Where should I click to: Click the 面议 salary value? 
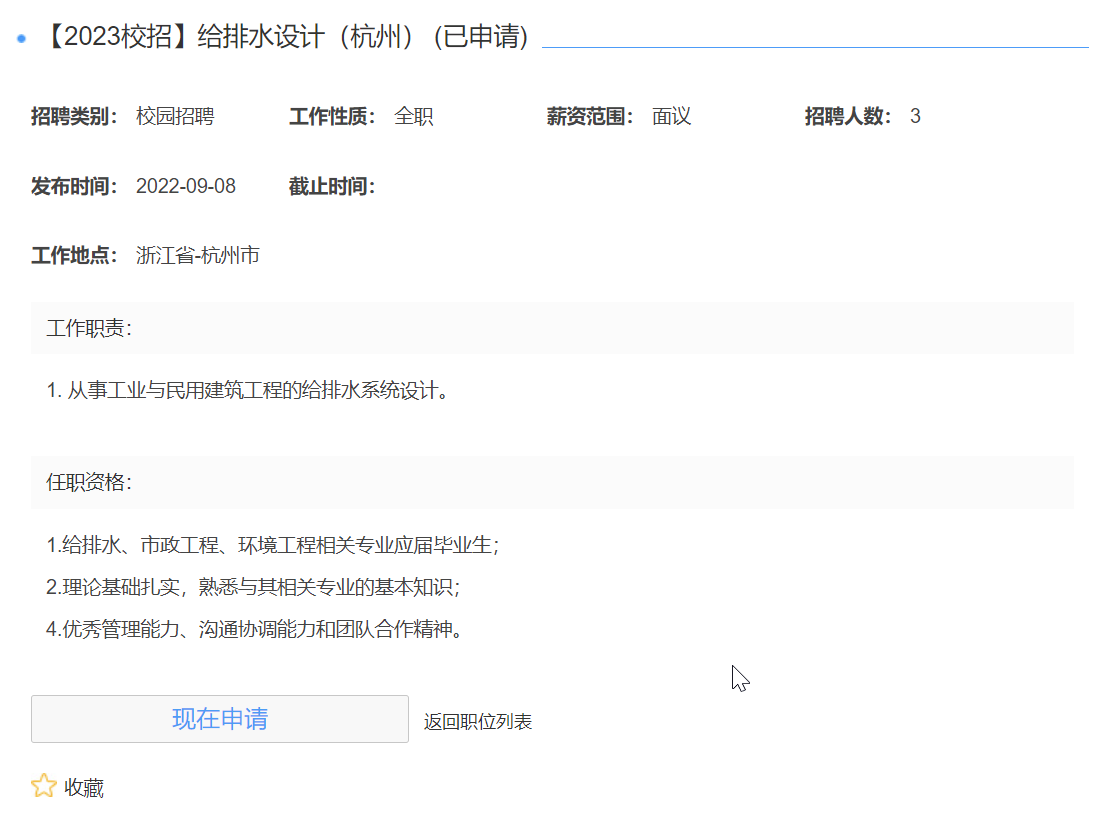point(671,116)
